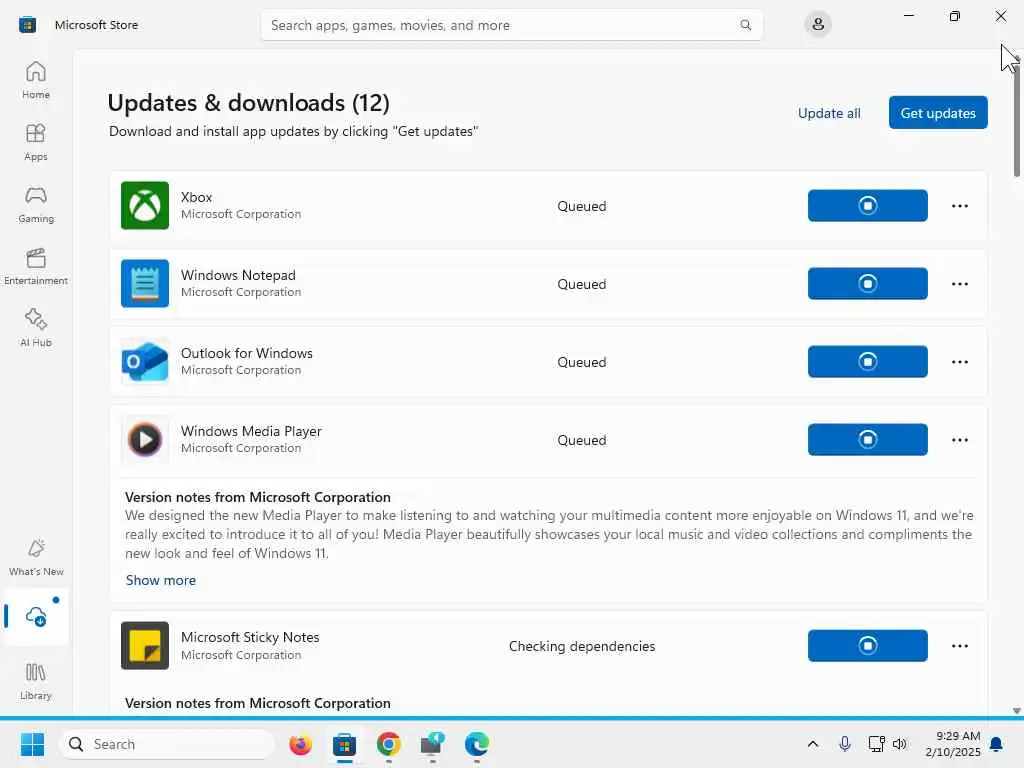1024x768 pixels.
Task: Click the Checking dependencies status text
Action: click(582, 646)
